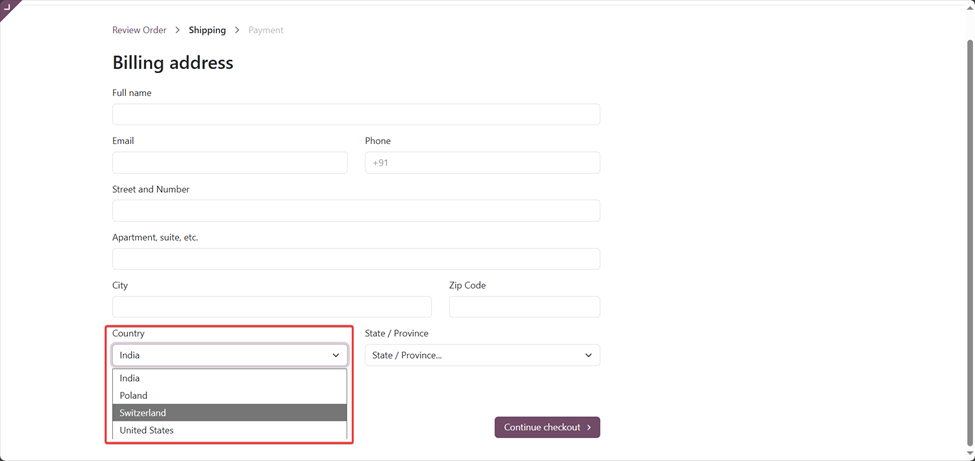Click into the Email input field
Image resolution: width=975 pixels, height=461 pixels.
tap(230, 163)
